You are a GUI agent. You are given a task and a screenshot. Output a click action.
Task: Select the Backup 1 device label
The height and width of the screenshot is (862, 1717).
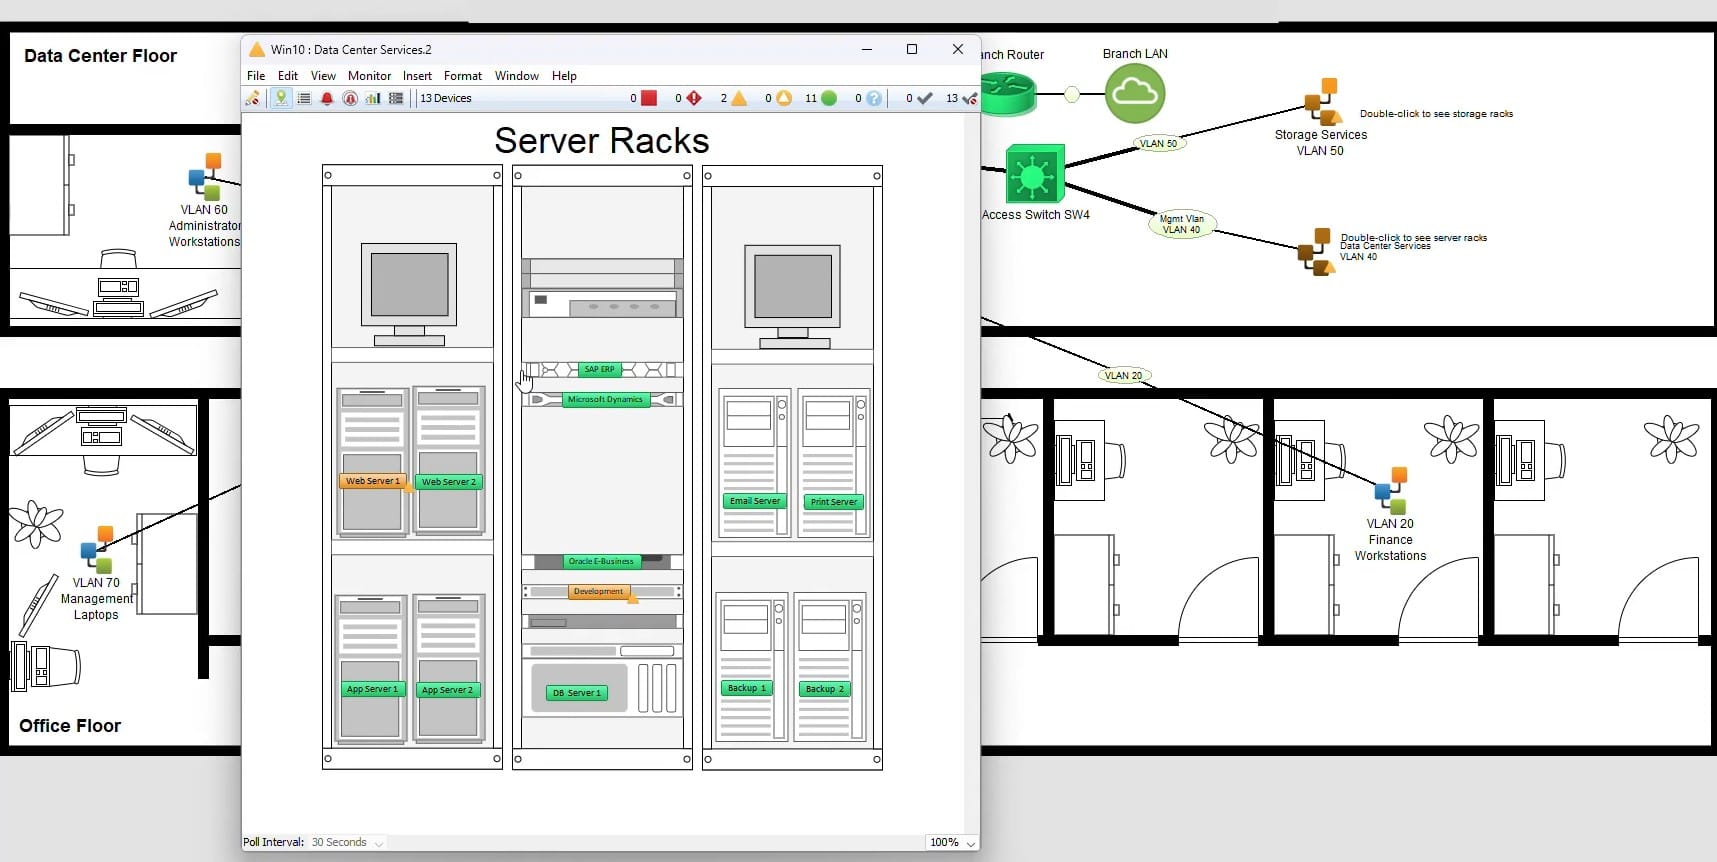click(x=746, y=688)
